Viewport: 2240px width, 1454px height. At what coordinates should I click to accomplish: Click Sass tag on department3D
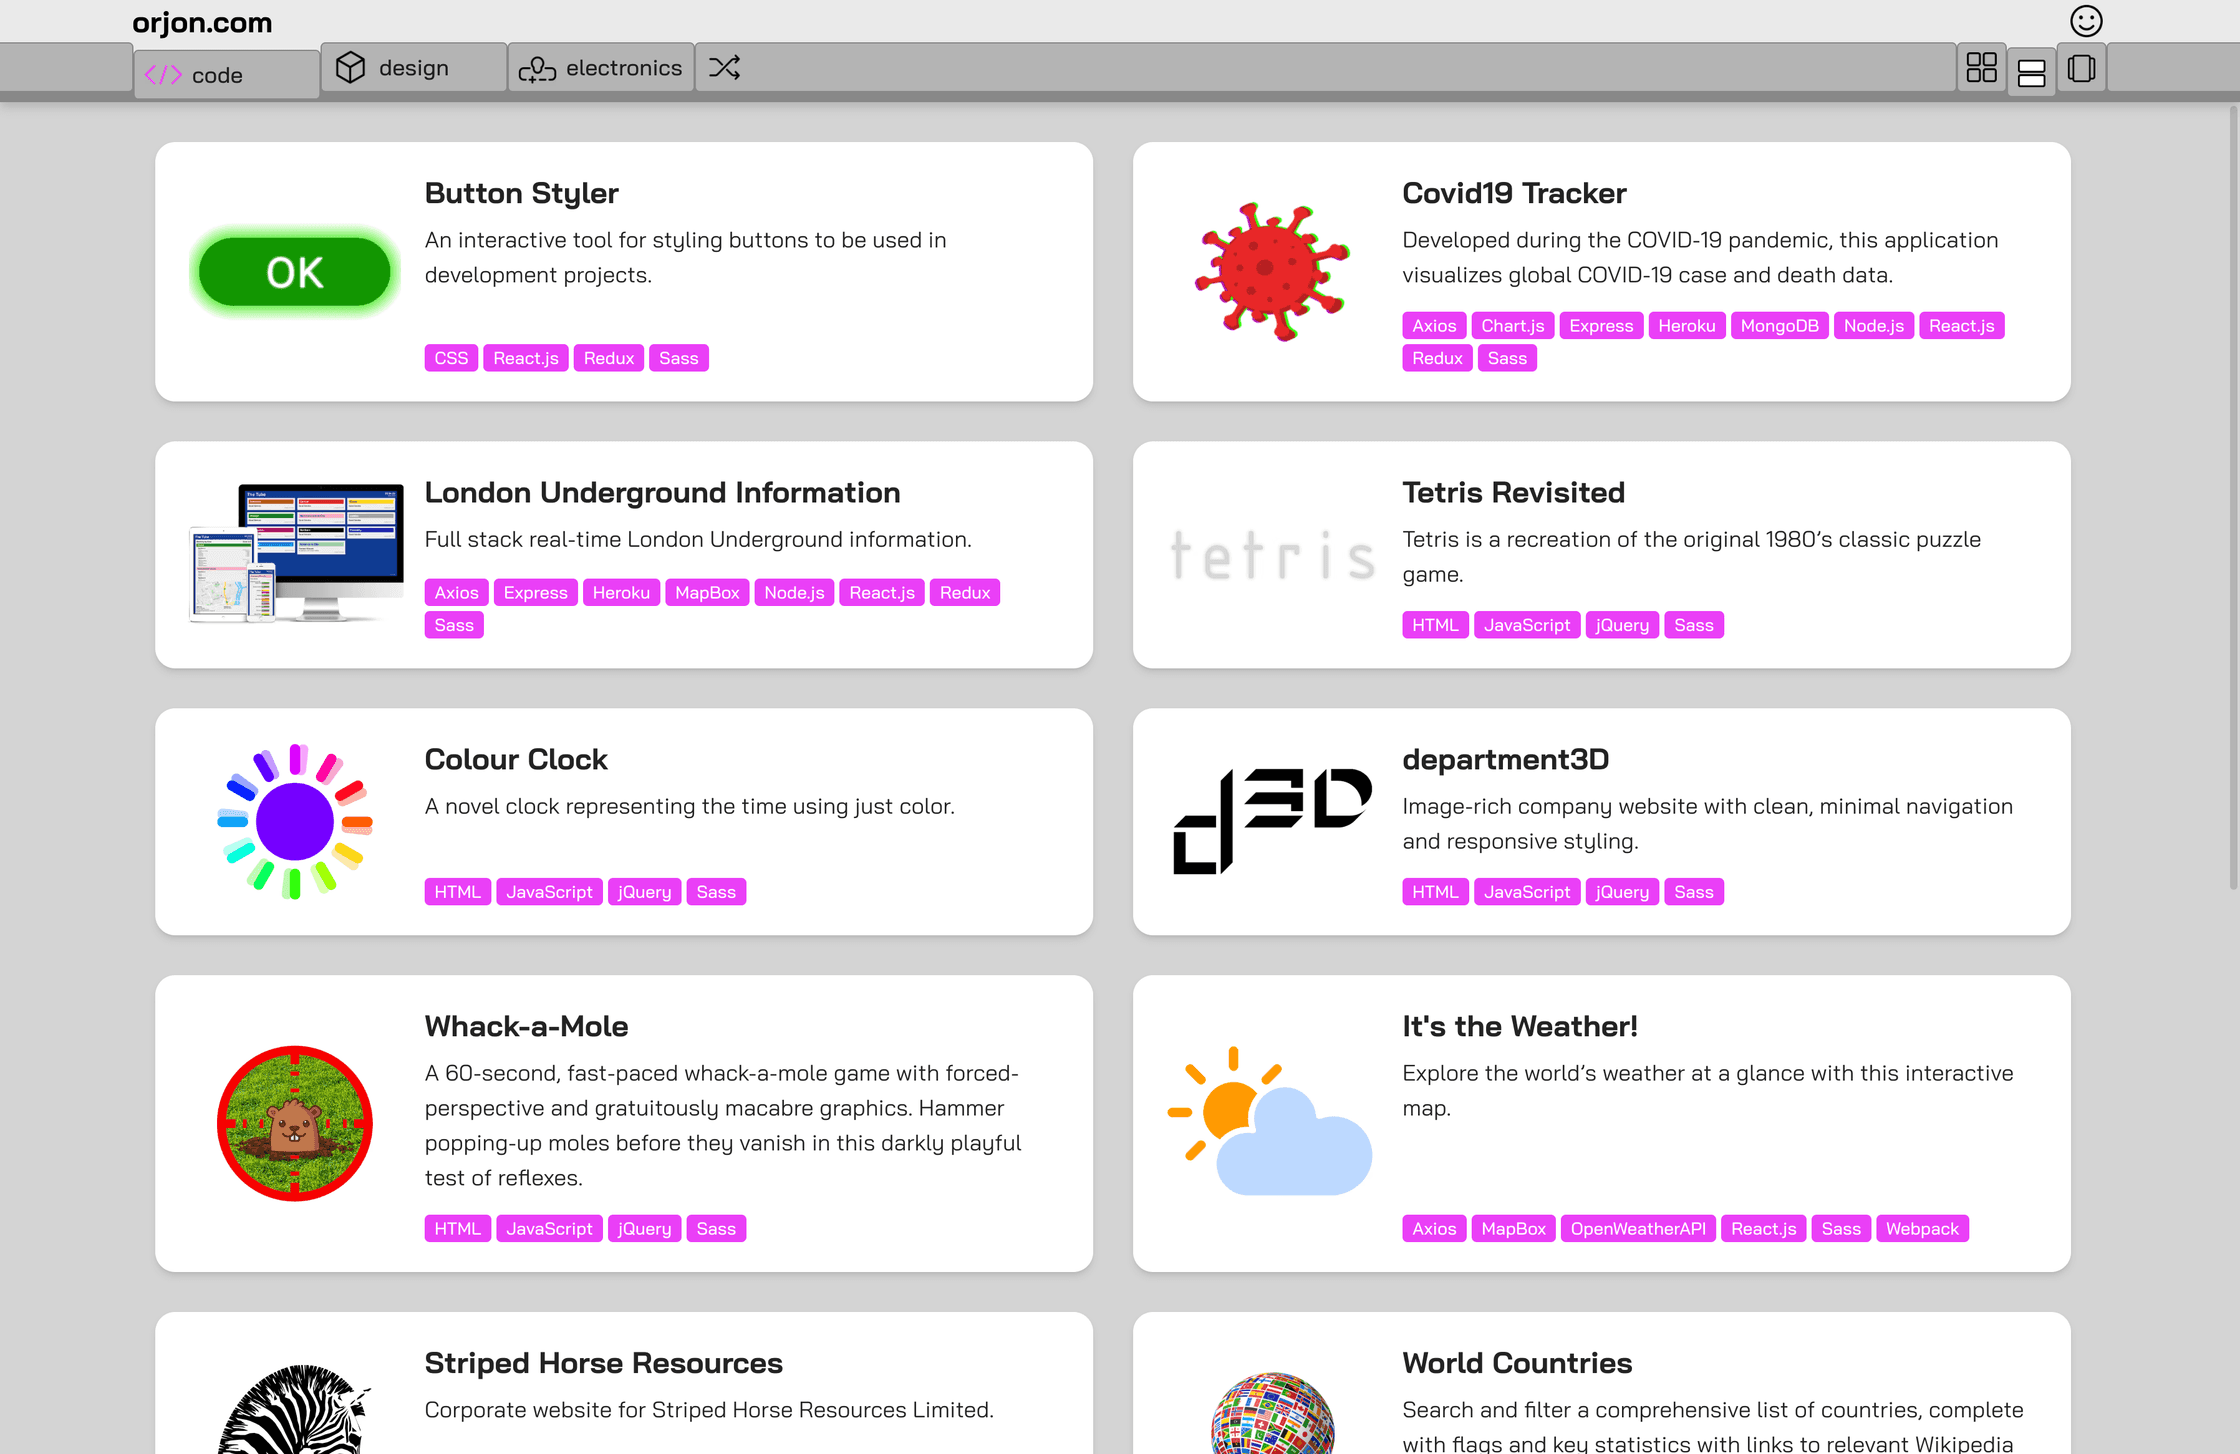click(x=1694, y=892)
